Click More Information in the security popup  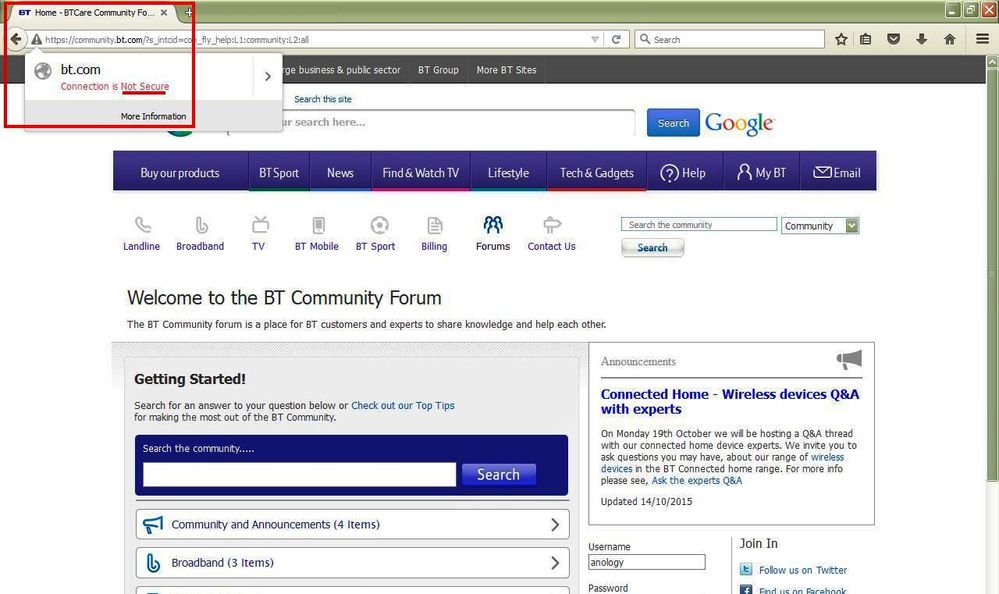click(154, 116)
